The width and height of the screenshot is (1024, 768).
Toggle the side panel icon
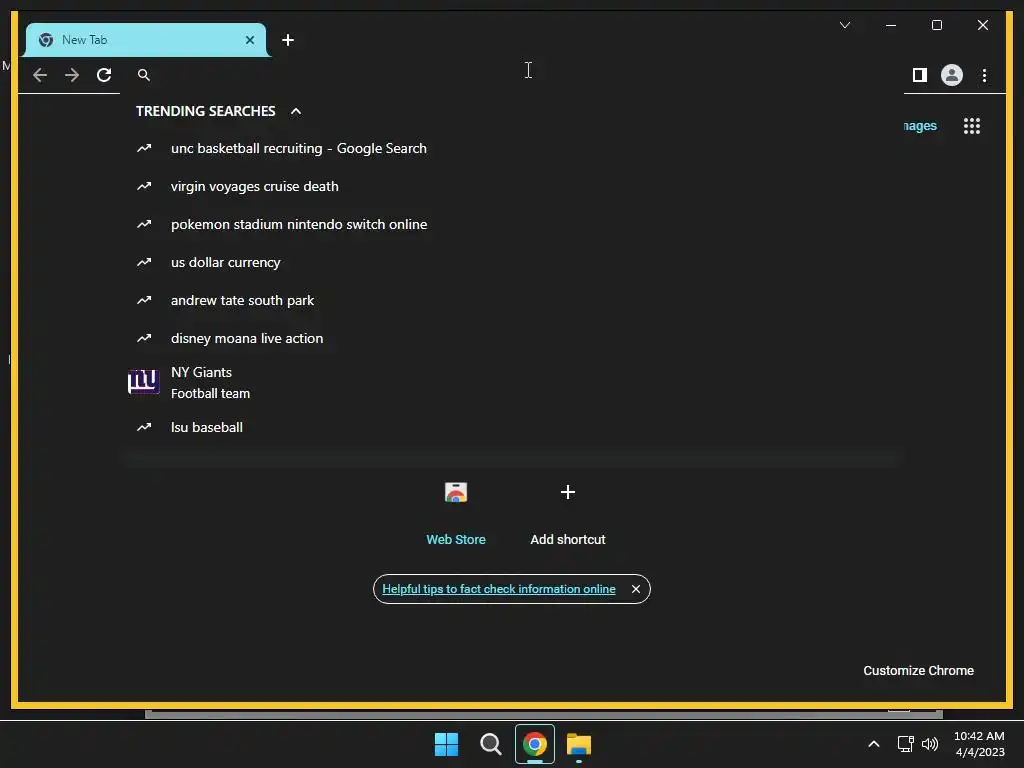(920, 75)
